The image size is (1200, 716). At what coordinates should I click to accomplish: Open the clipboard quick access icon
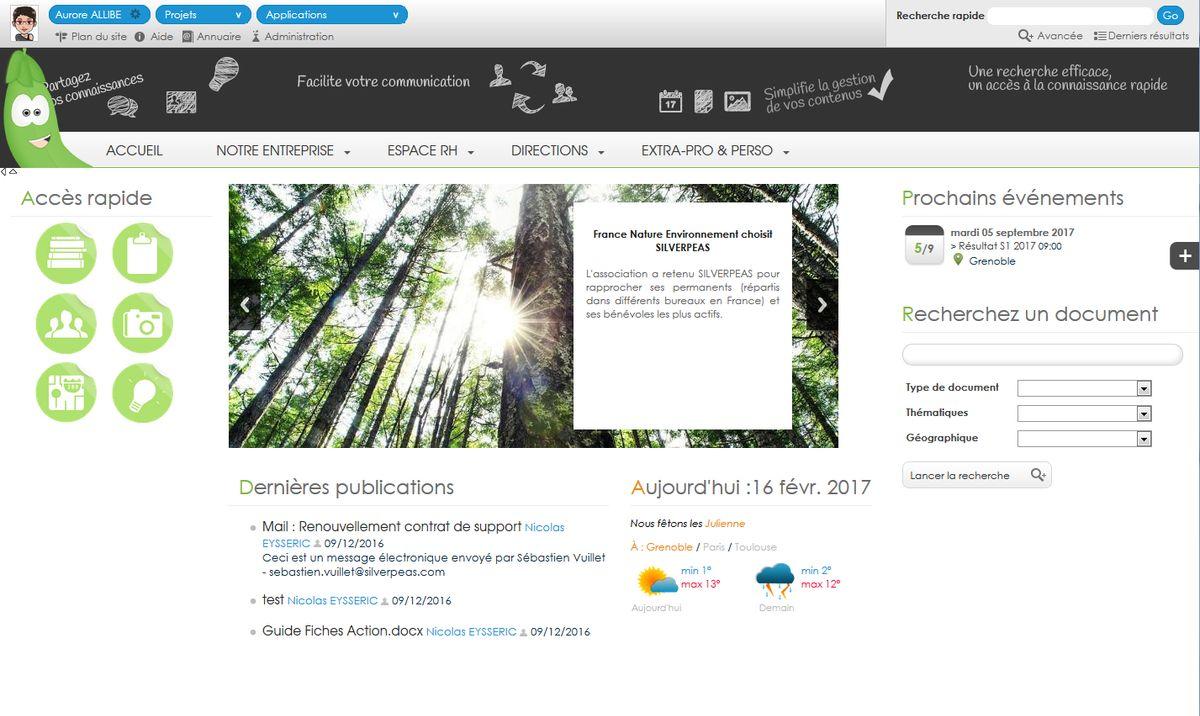tap(143, 253)
